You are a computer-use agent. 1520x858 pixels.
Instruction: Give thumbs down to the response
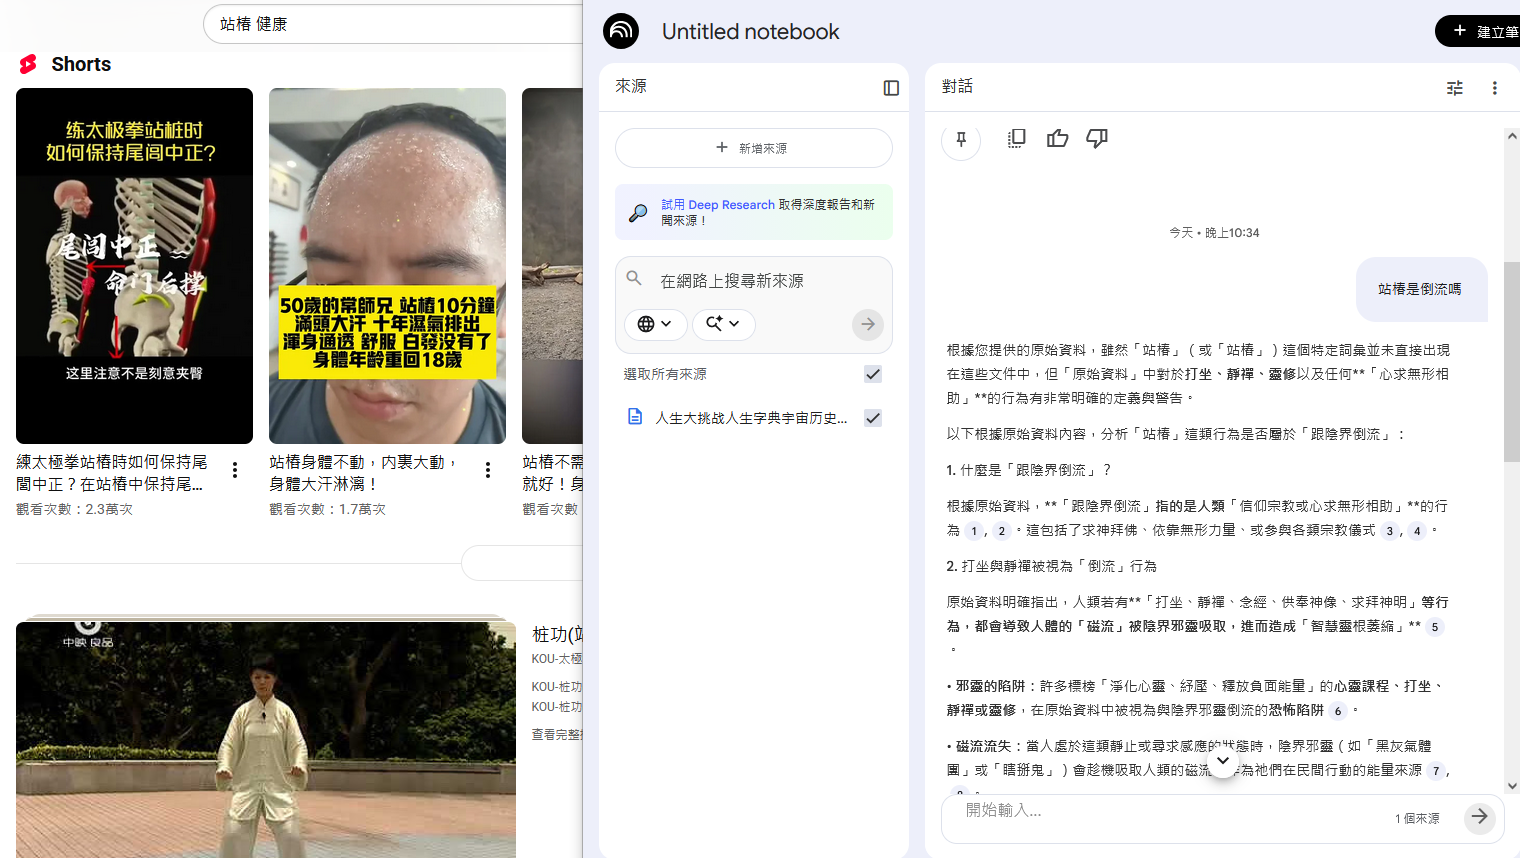click(x=1097, y=138)
